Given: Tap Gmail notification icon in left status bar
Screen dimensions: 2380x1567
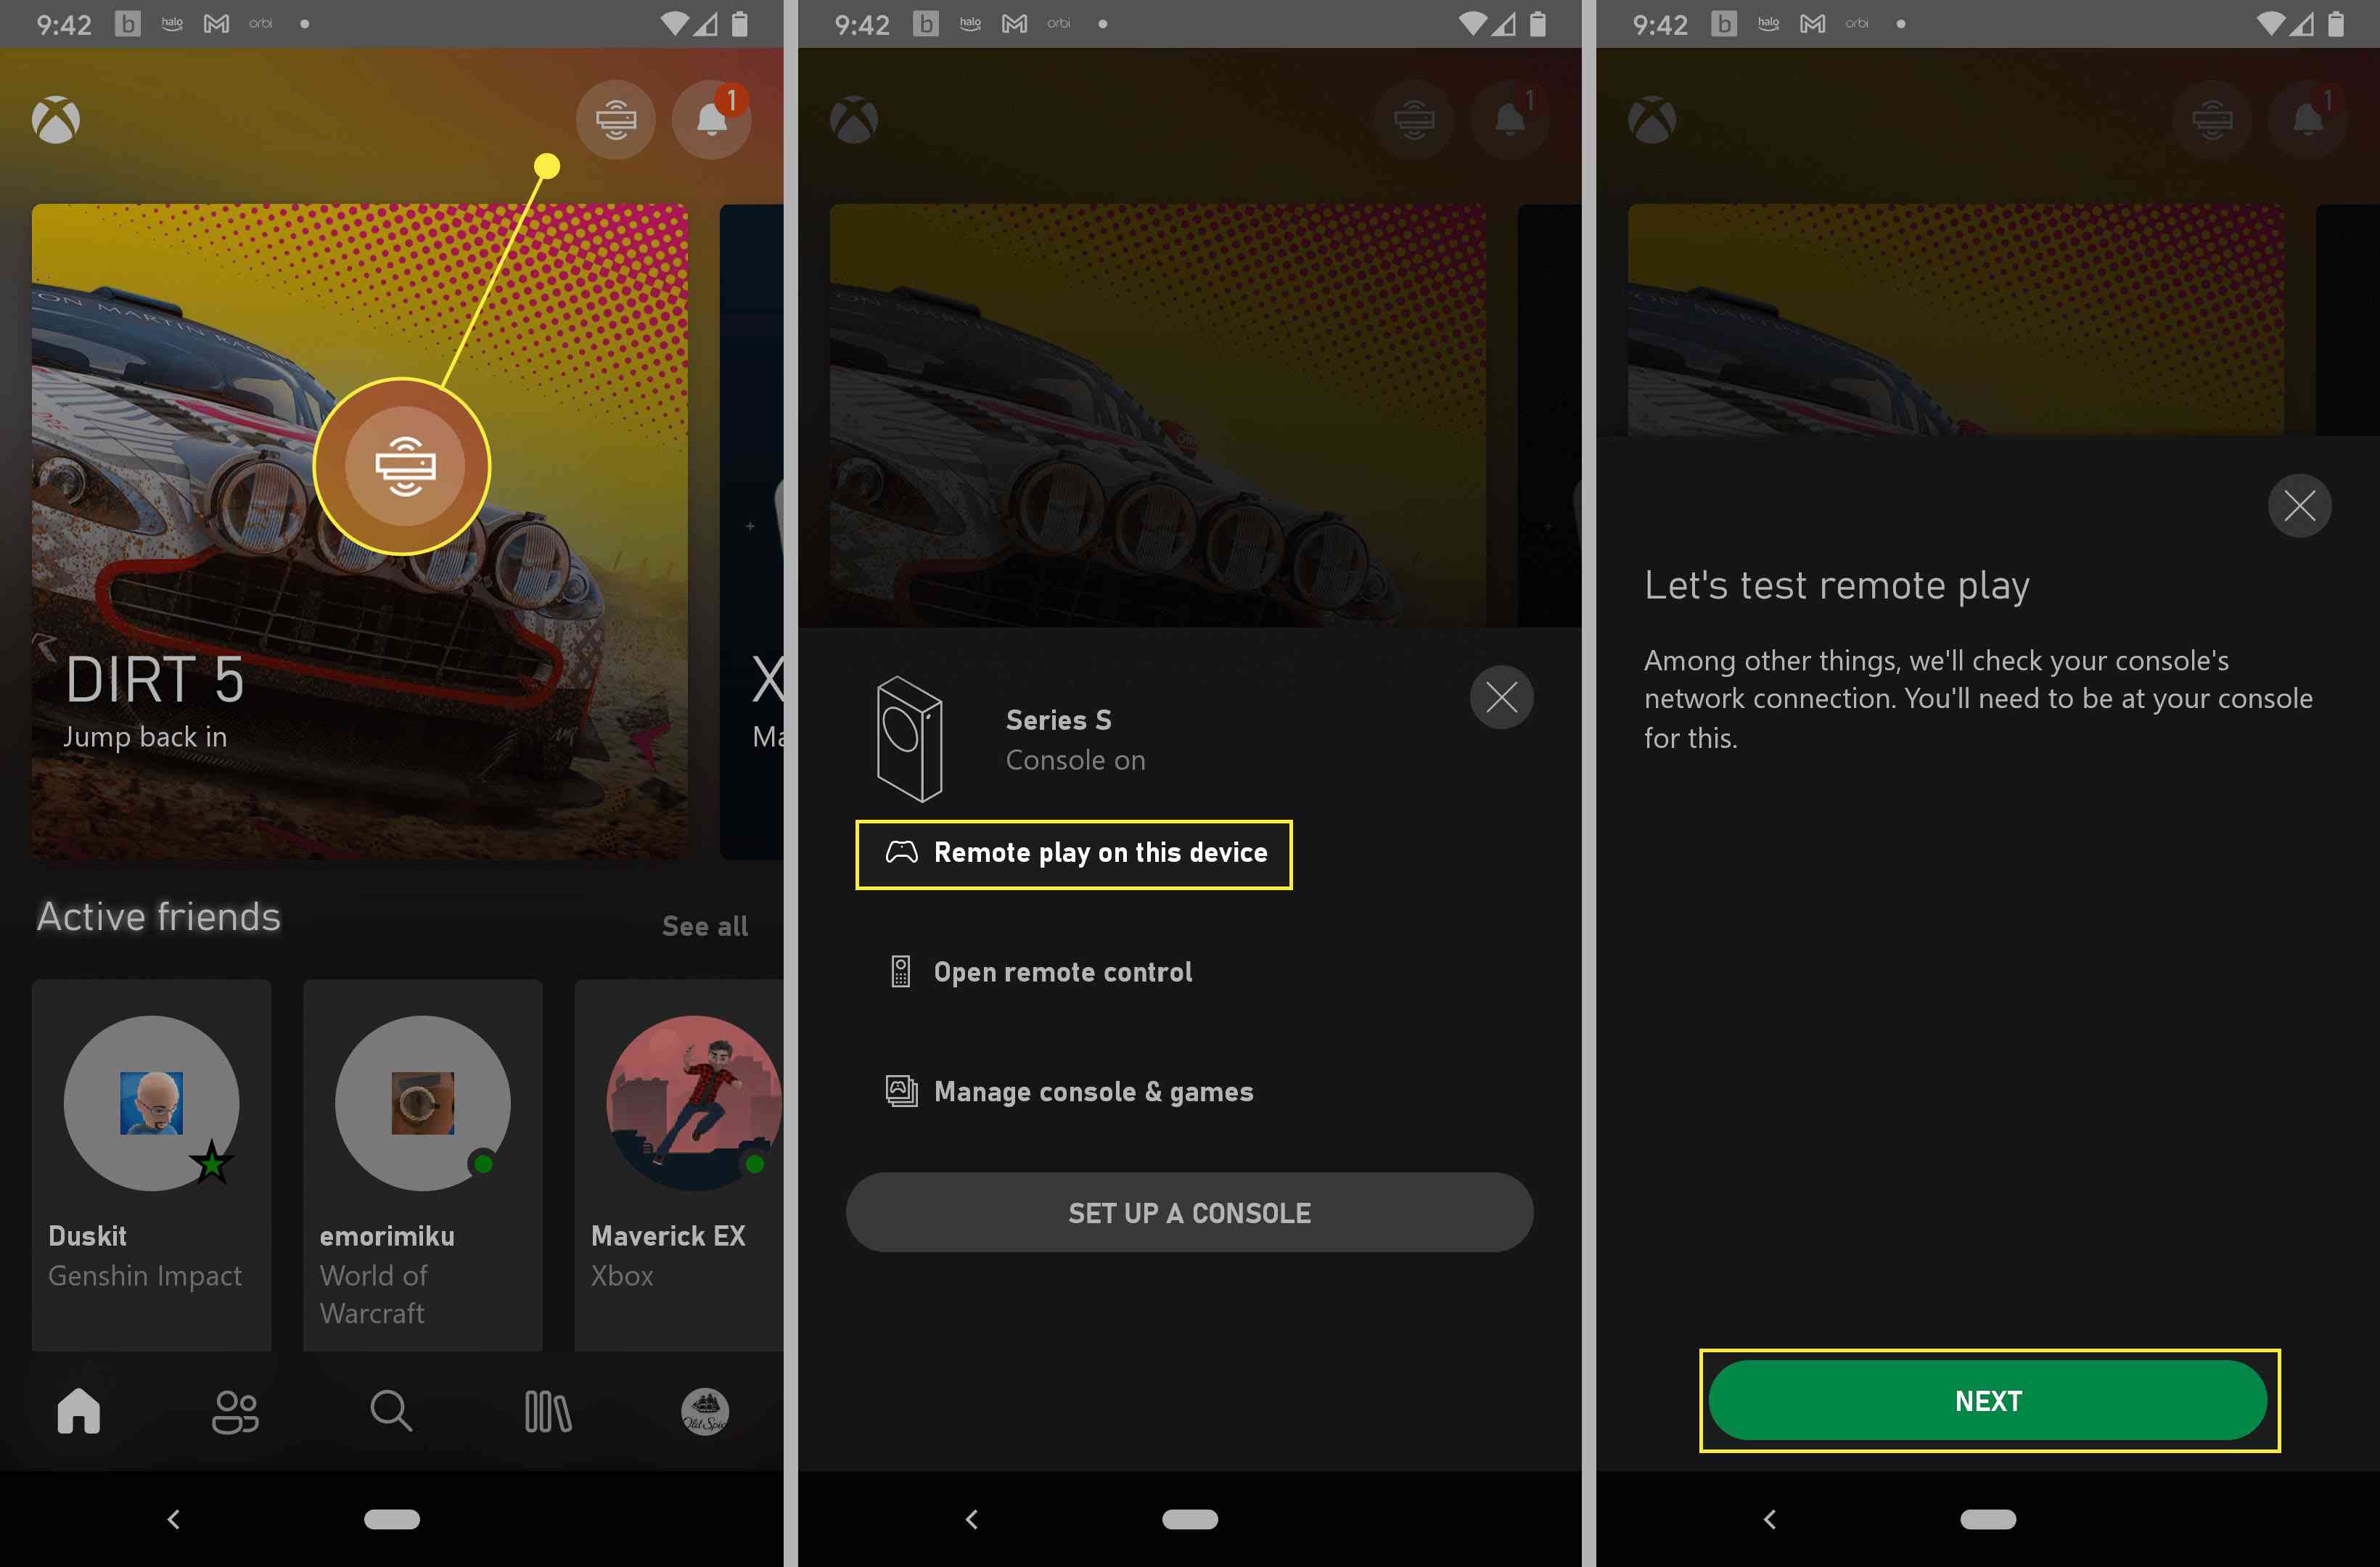Looking at the screenshot, I should [216, 23].
